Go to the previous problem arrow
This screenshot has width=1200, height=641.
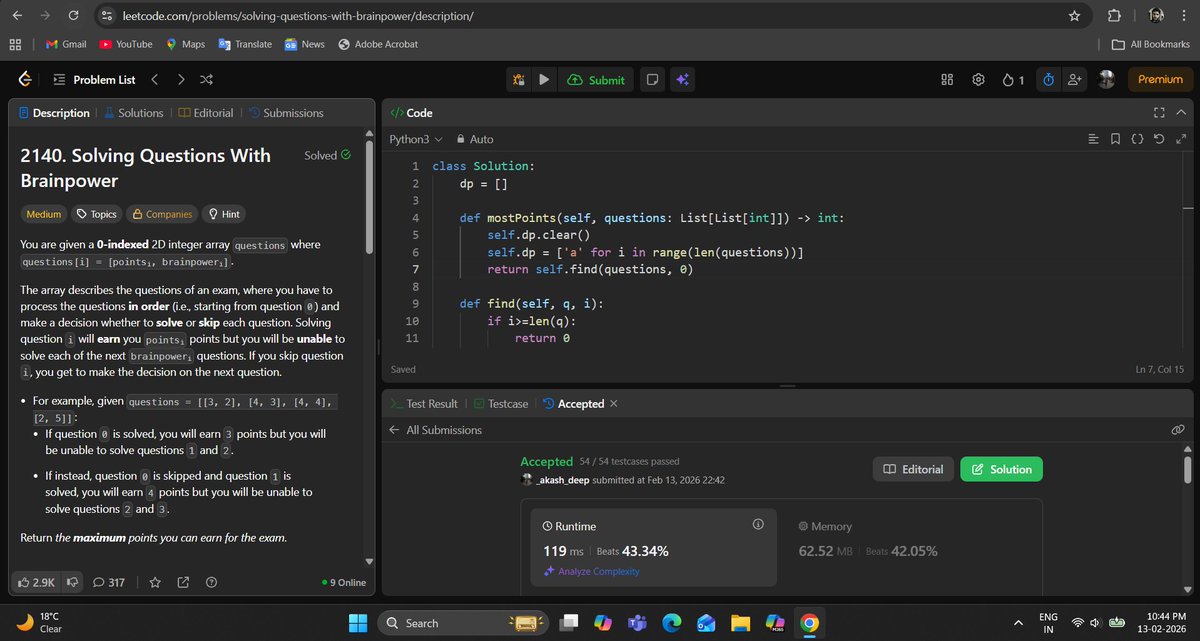(154, 80)
